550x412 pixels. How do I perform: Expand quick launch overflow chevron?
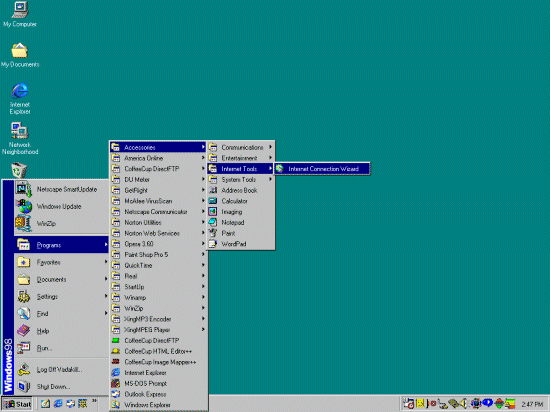[x=94, y=401]
